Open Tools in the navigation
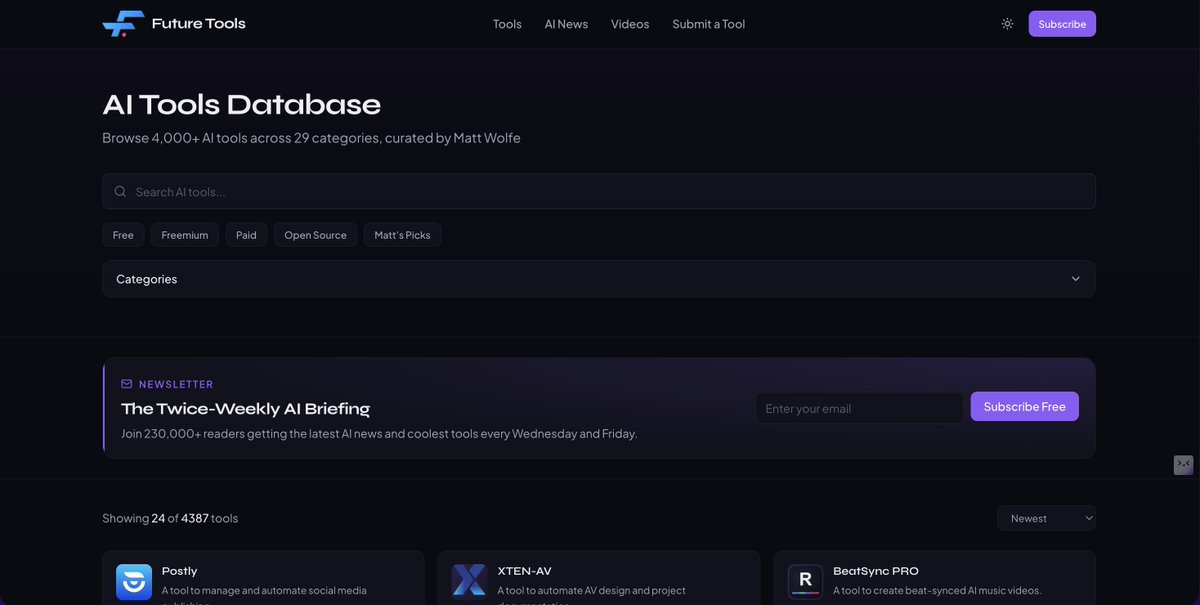 507,24
